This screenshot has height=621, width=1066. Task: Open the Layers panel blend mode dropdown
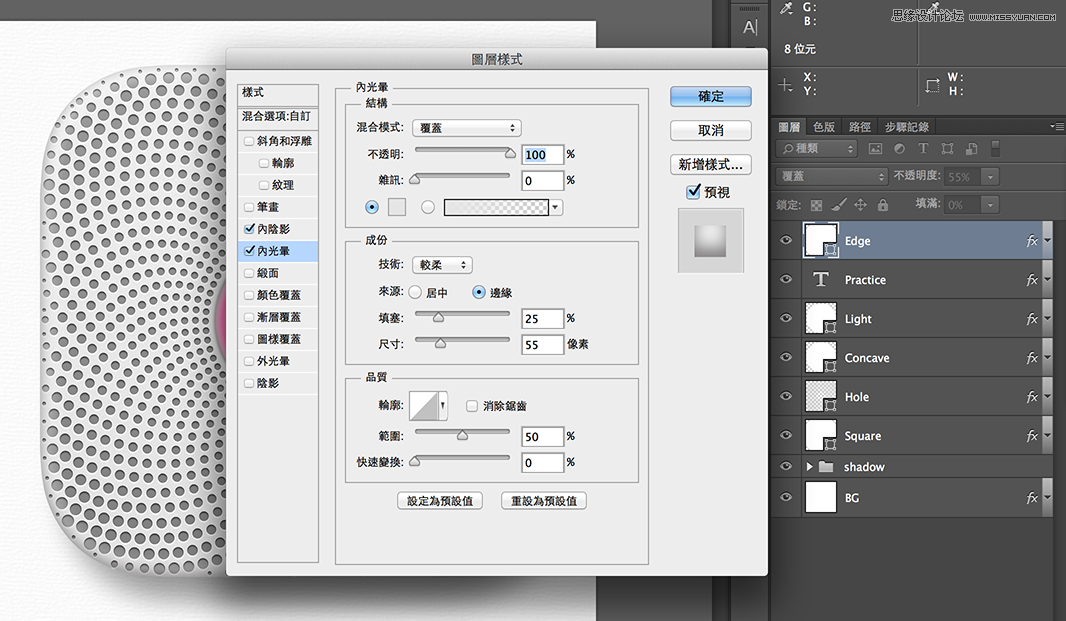[x=831, y=177]
